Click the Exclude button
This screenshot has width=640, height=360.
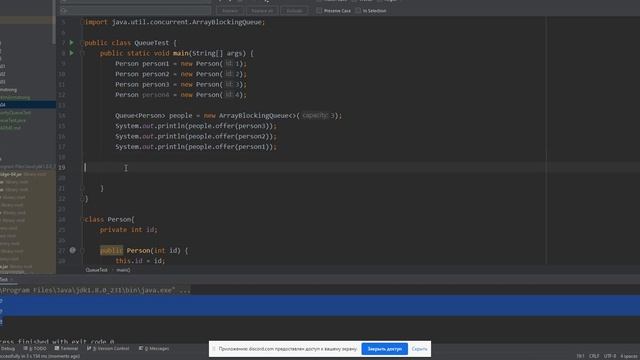pyautogui.click(x=294, y=11)
